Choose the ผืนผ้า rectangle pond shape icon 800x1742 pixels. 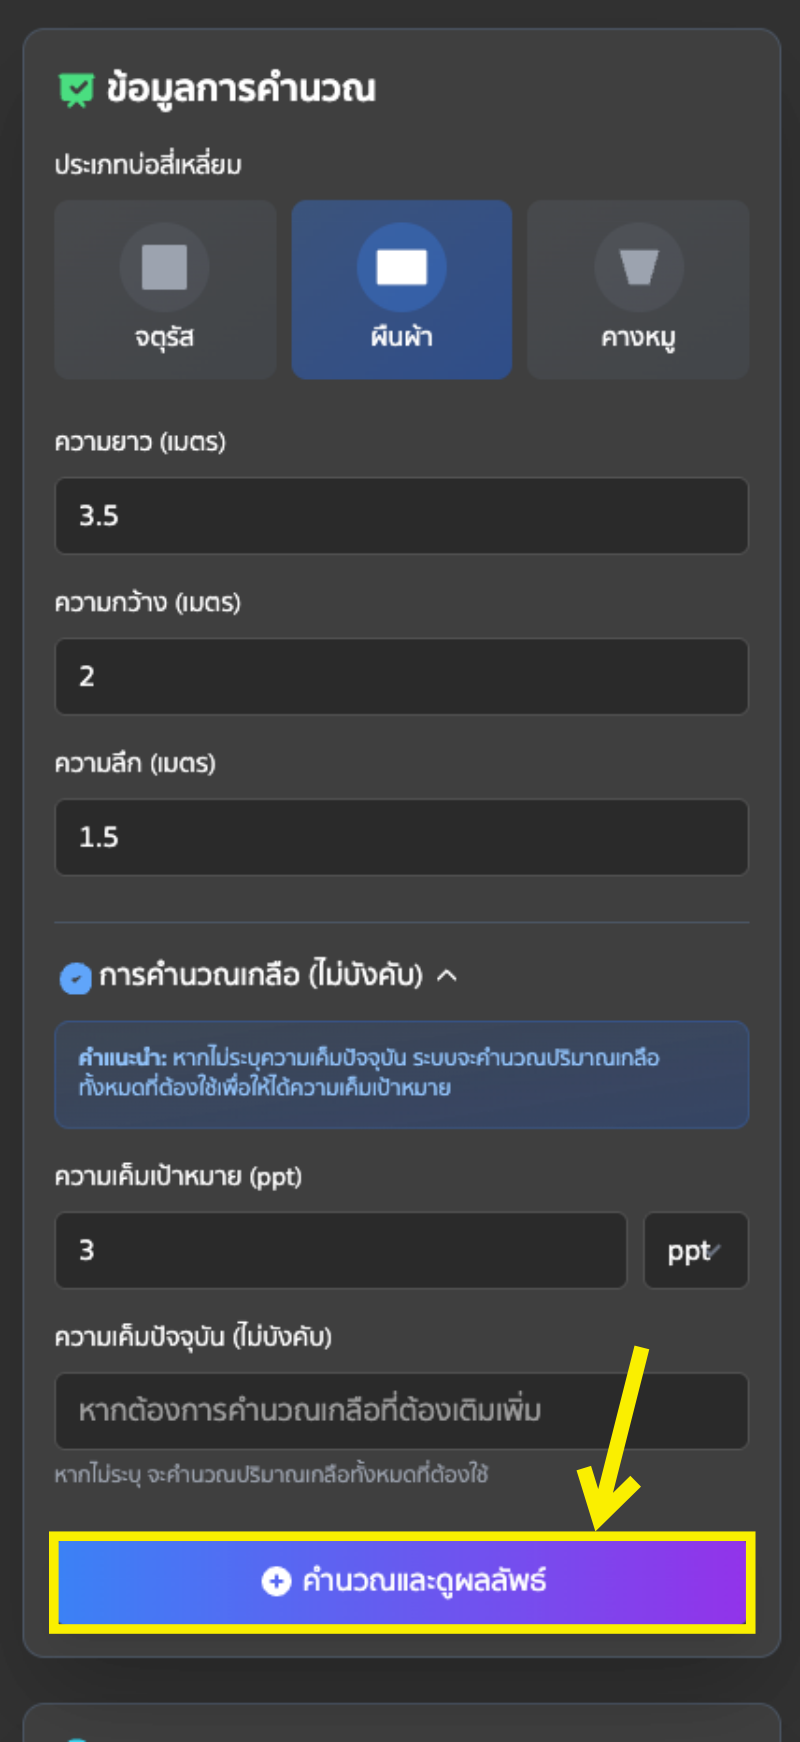coord(401,267)
